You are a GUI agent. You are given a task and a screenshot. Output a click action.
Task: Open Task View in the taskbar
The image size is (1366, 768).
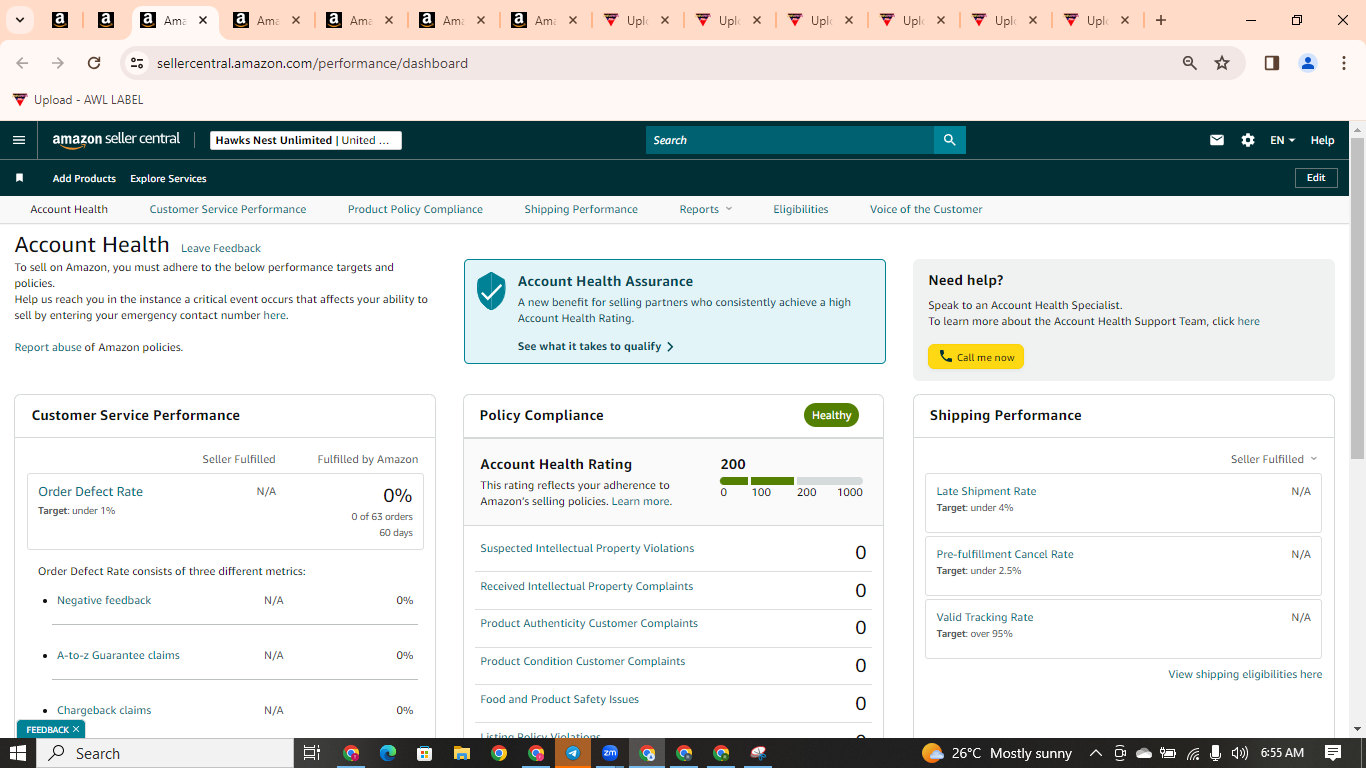pos(311,753)
